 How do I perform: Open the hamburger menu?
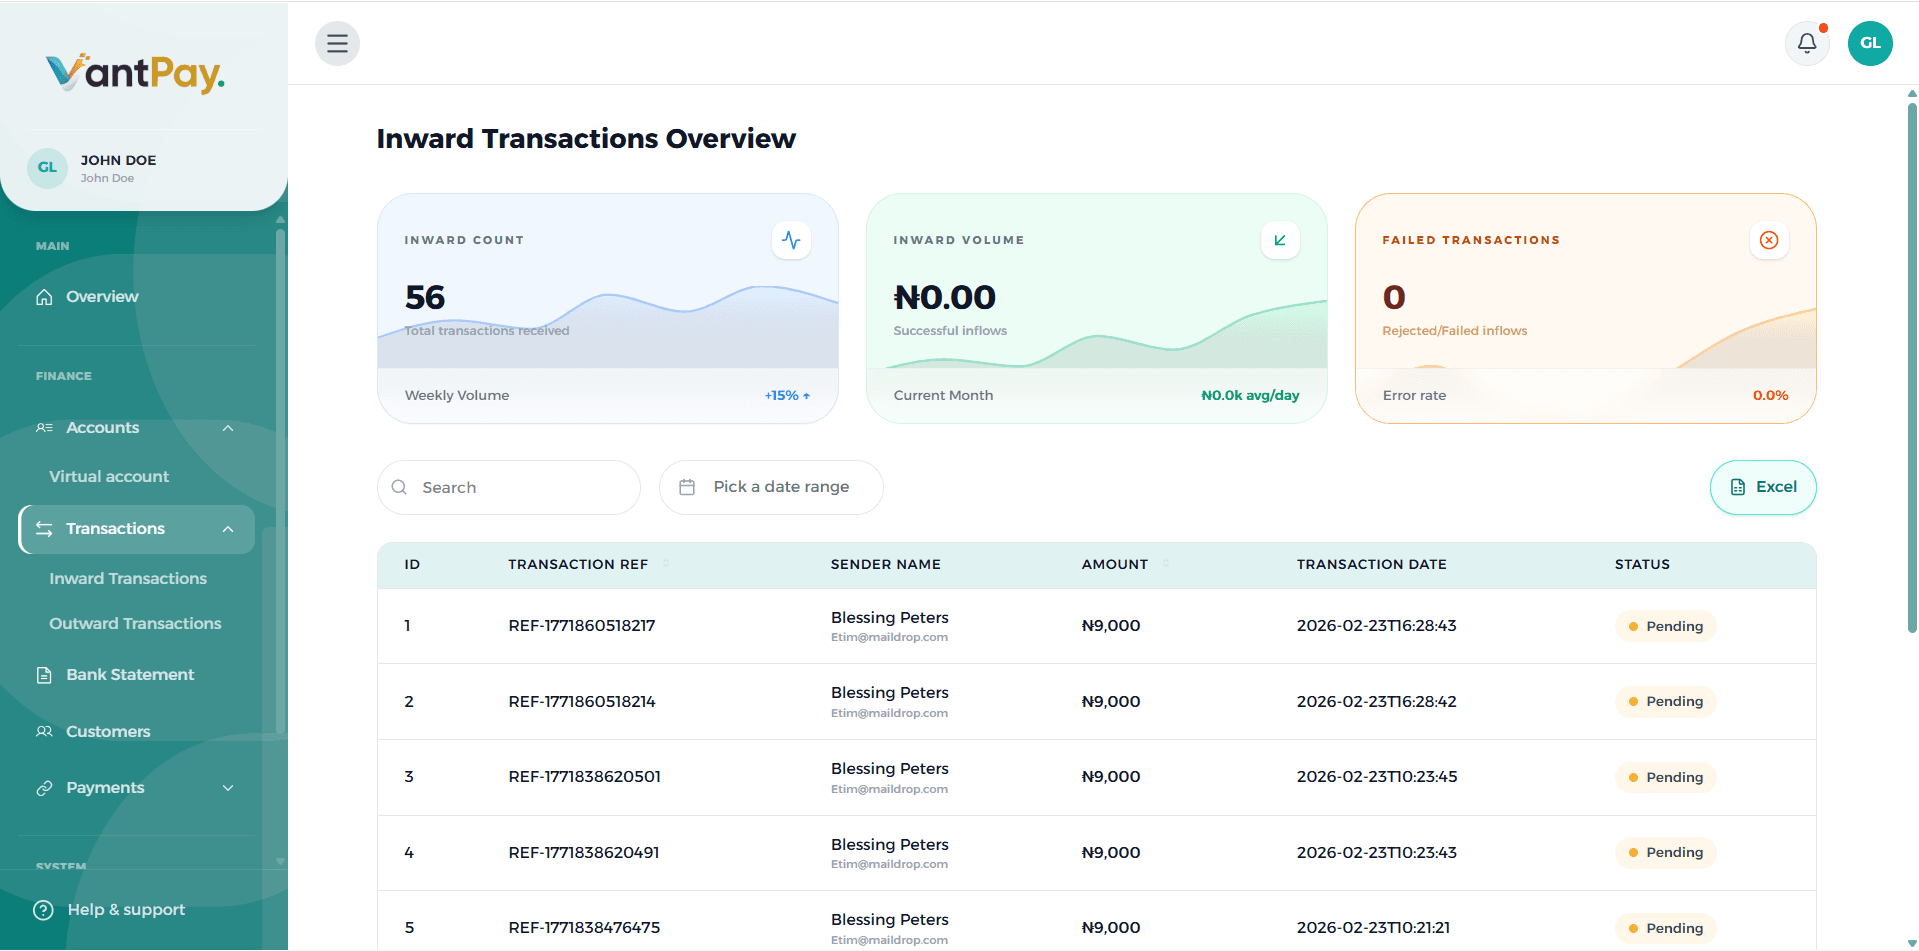[337, 43]
